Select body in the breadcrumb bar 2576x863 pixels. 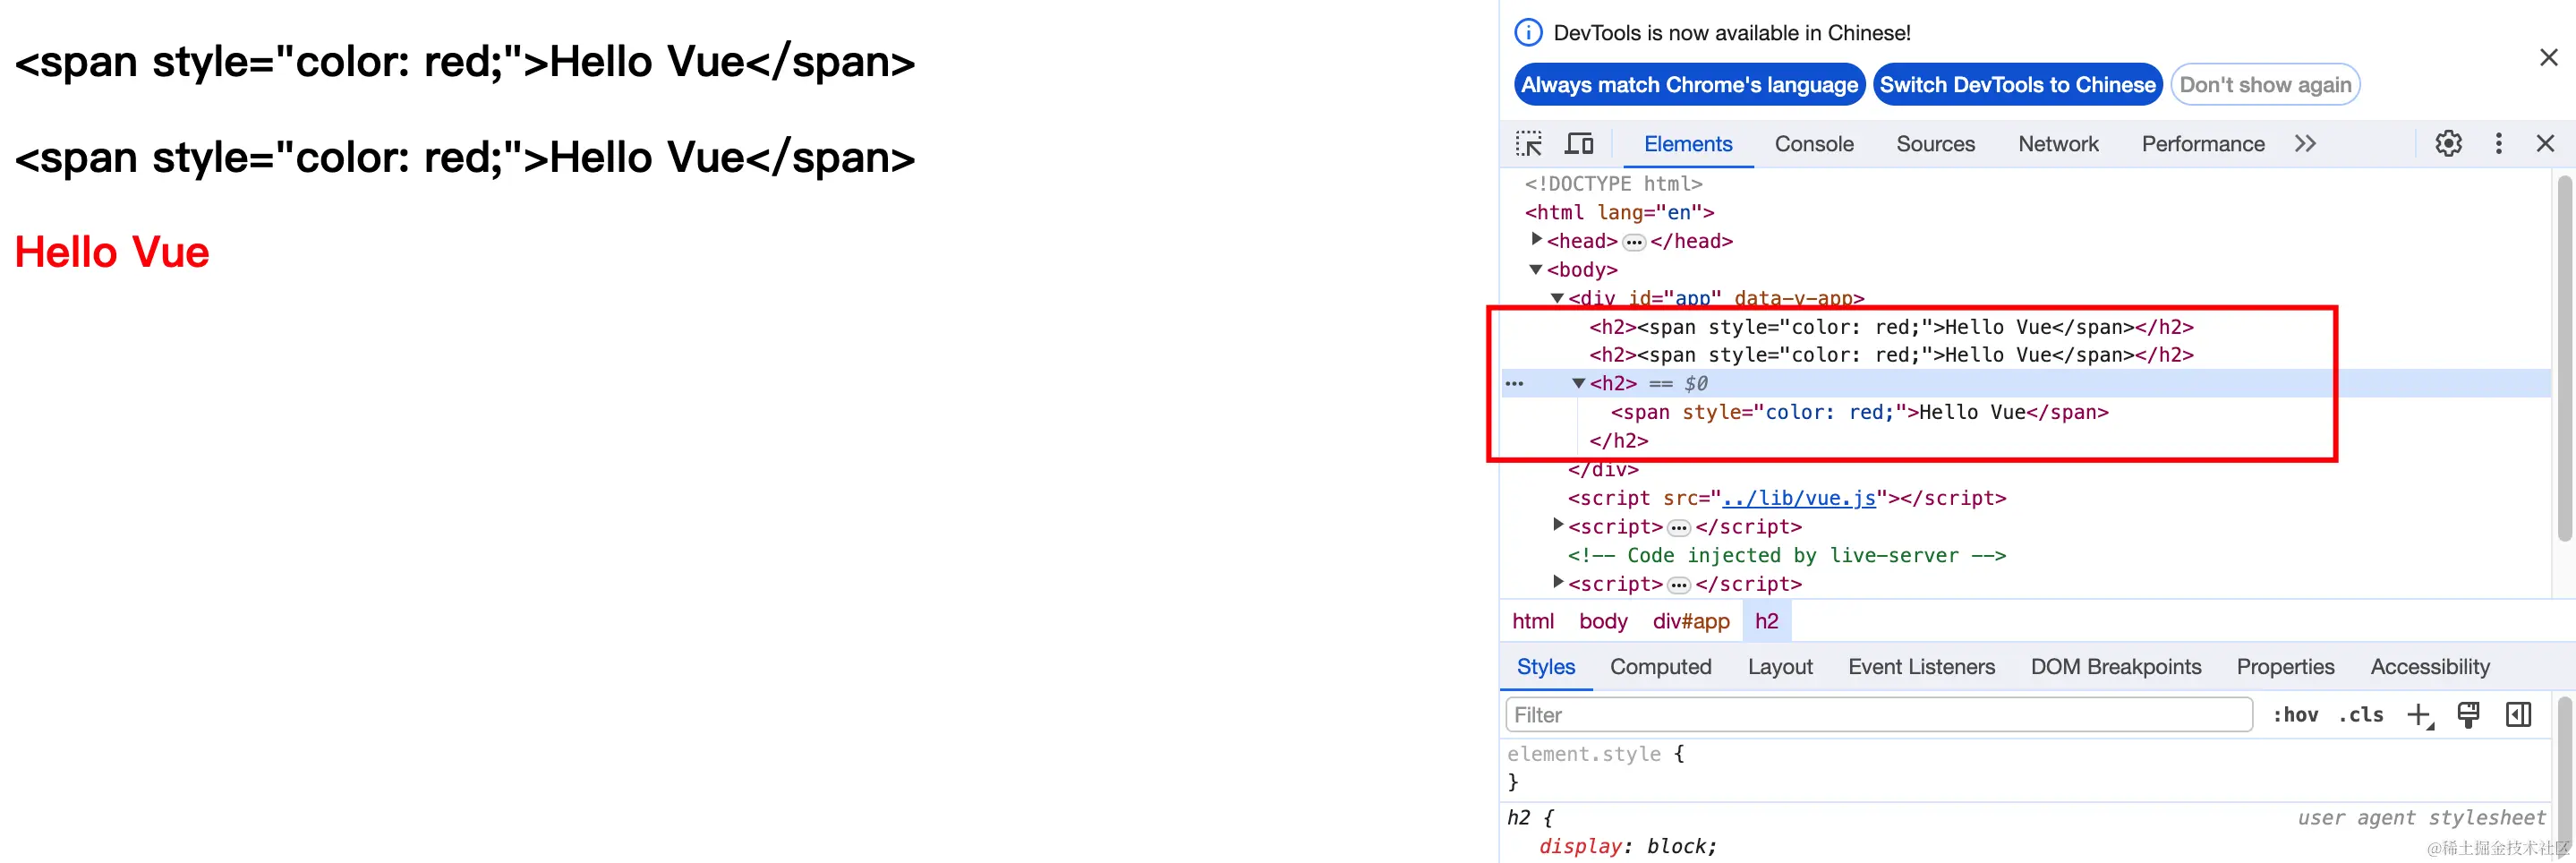tap(1603, 621)
